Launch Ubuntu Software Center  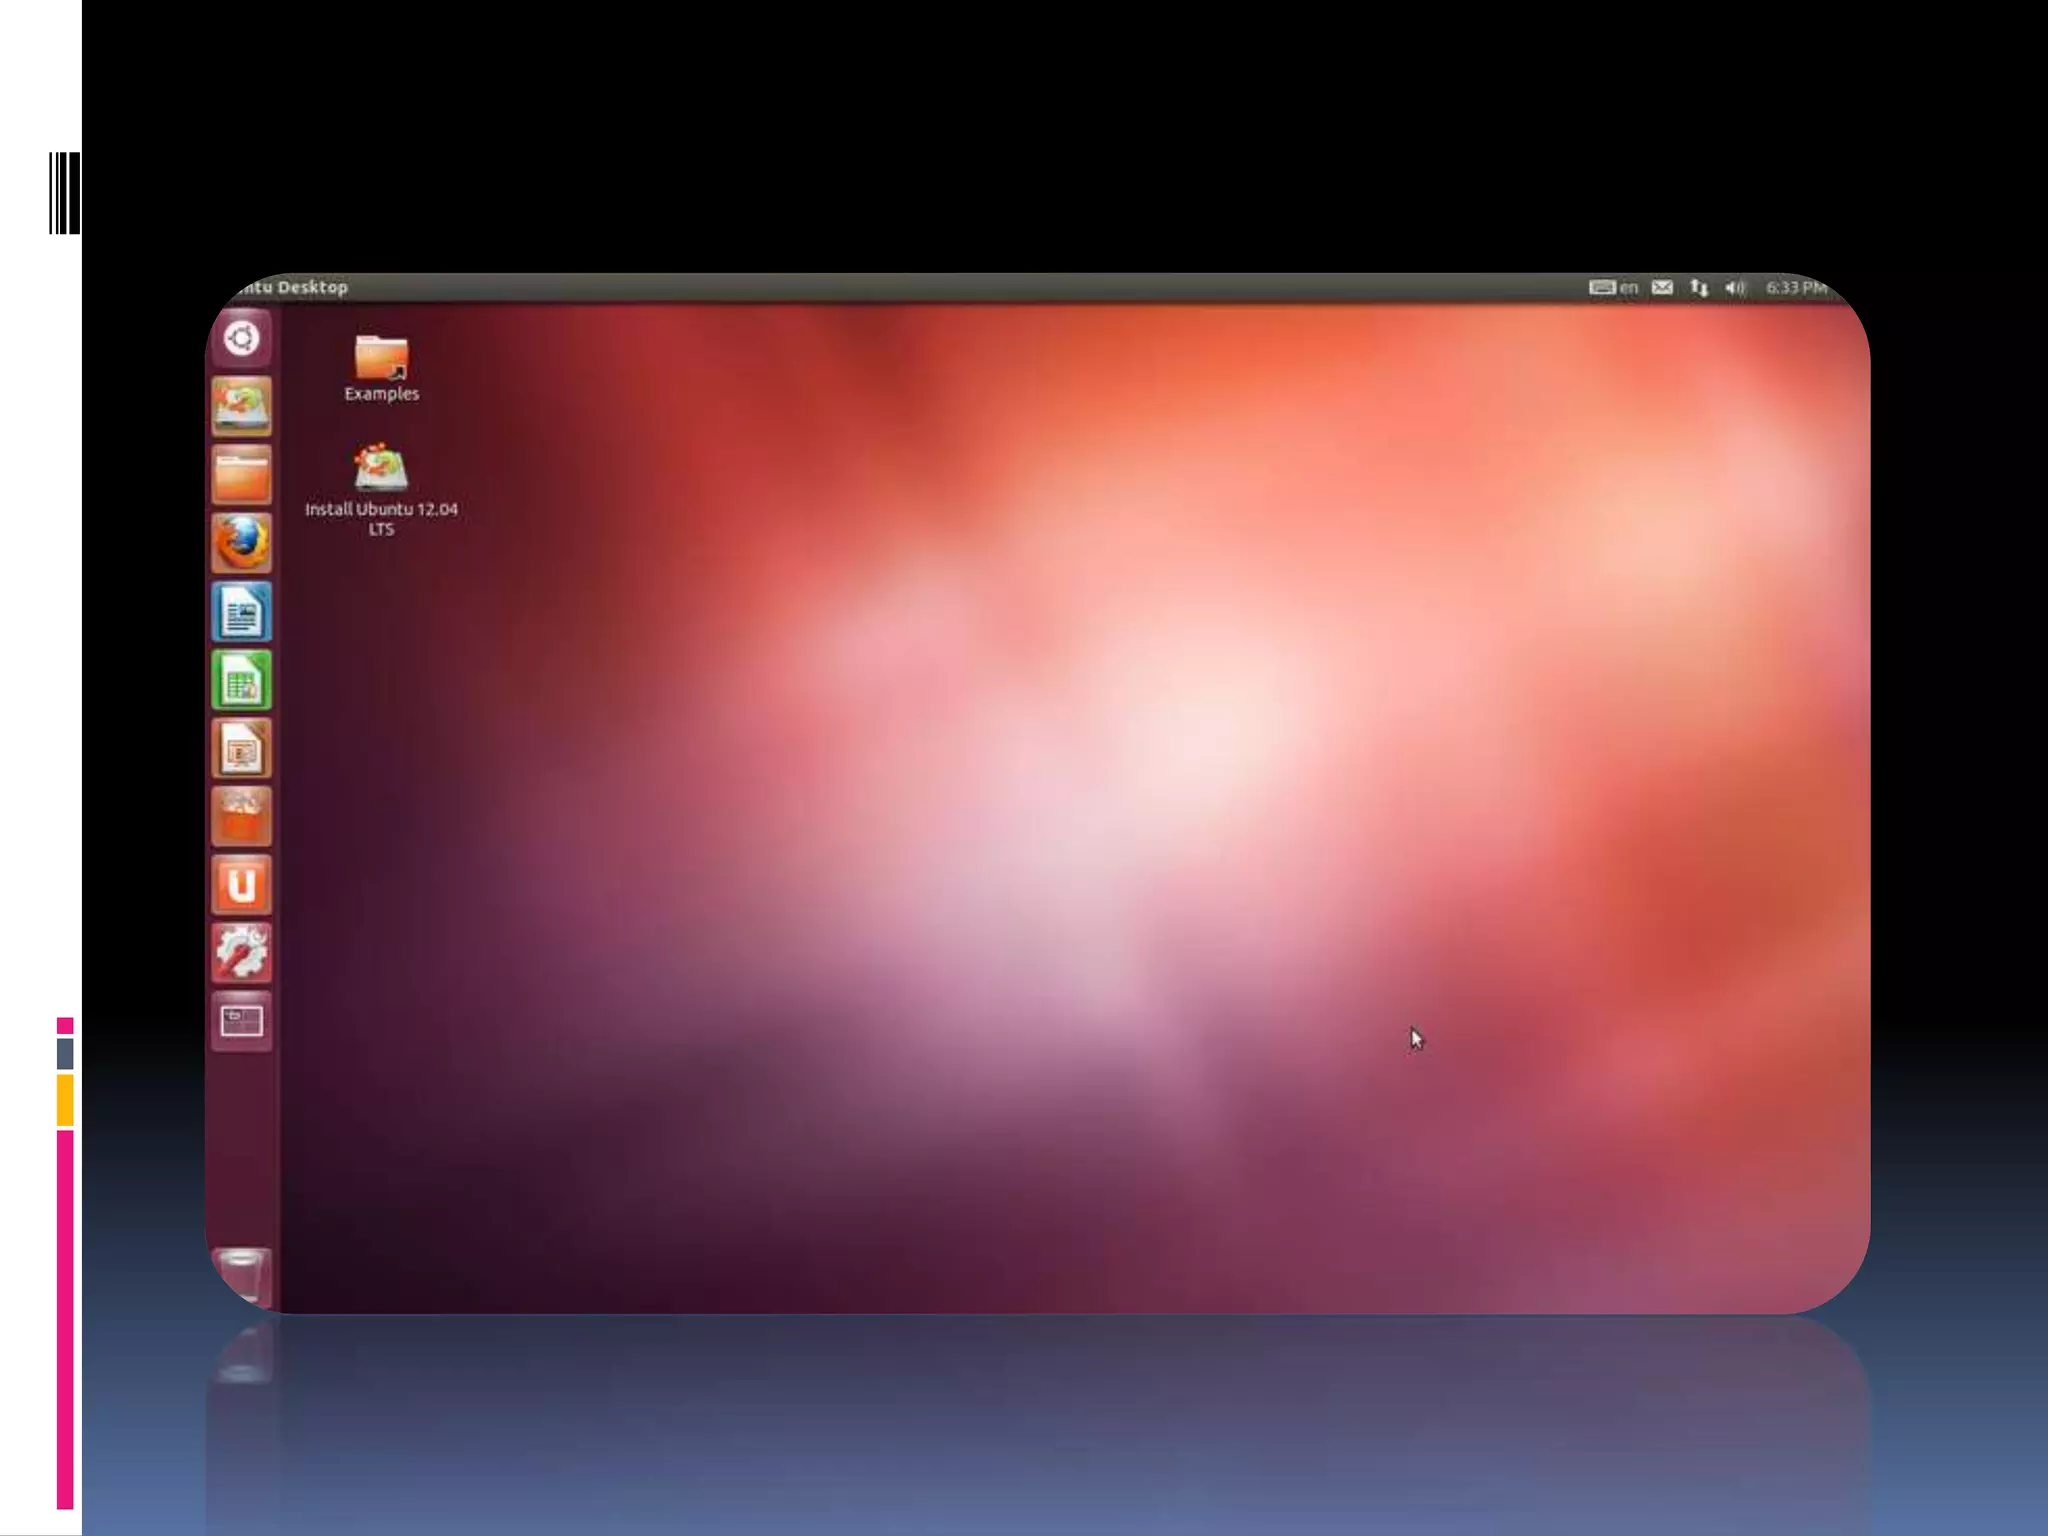pos(241,817)
